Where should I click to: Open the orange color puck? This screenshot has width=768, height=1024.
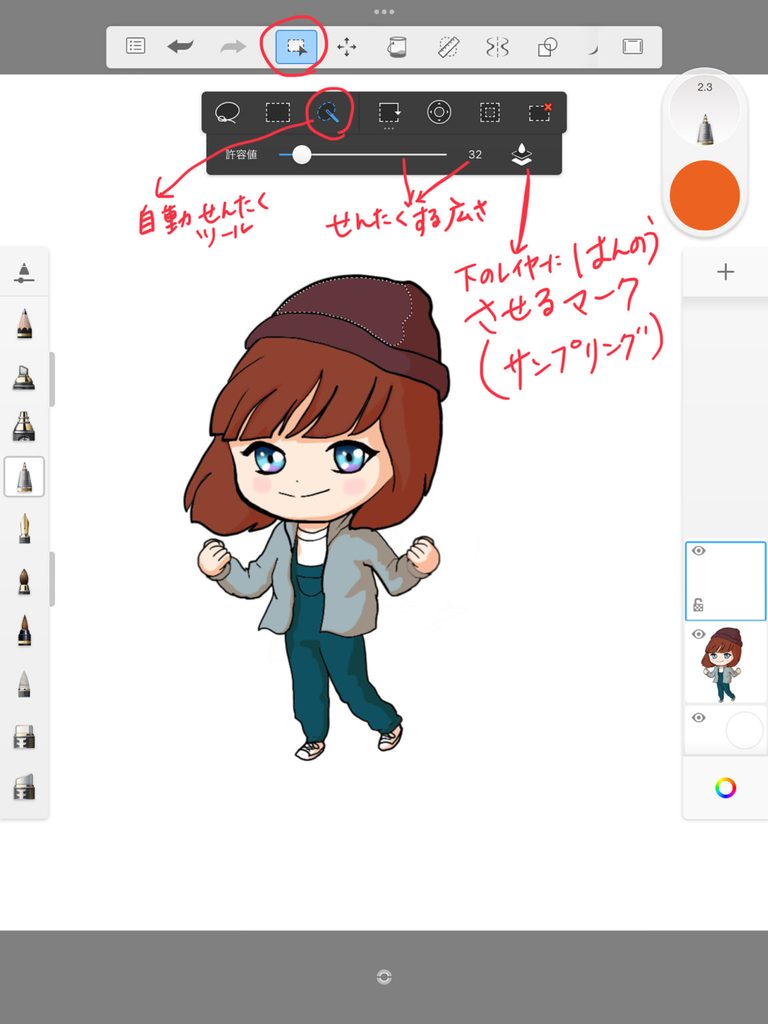pos(705,195)
